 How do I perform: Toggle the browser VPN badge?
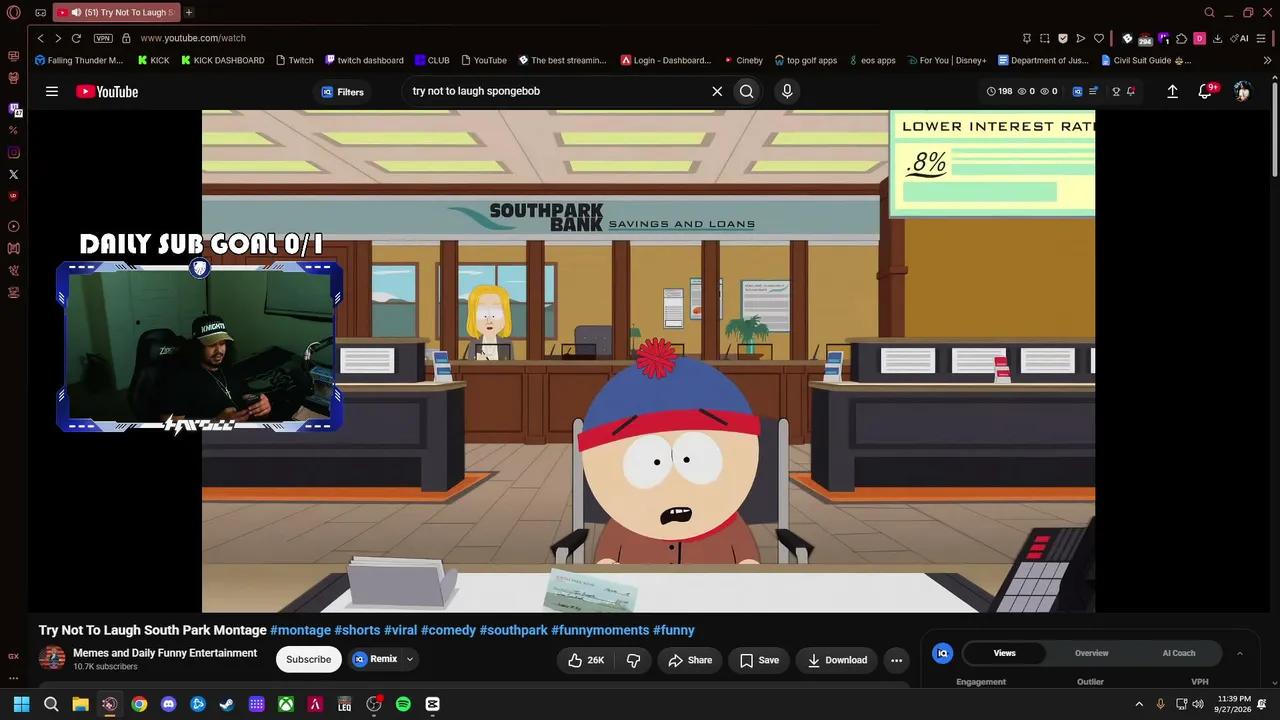[103, 38]
